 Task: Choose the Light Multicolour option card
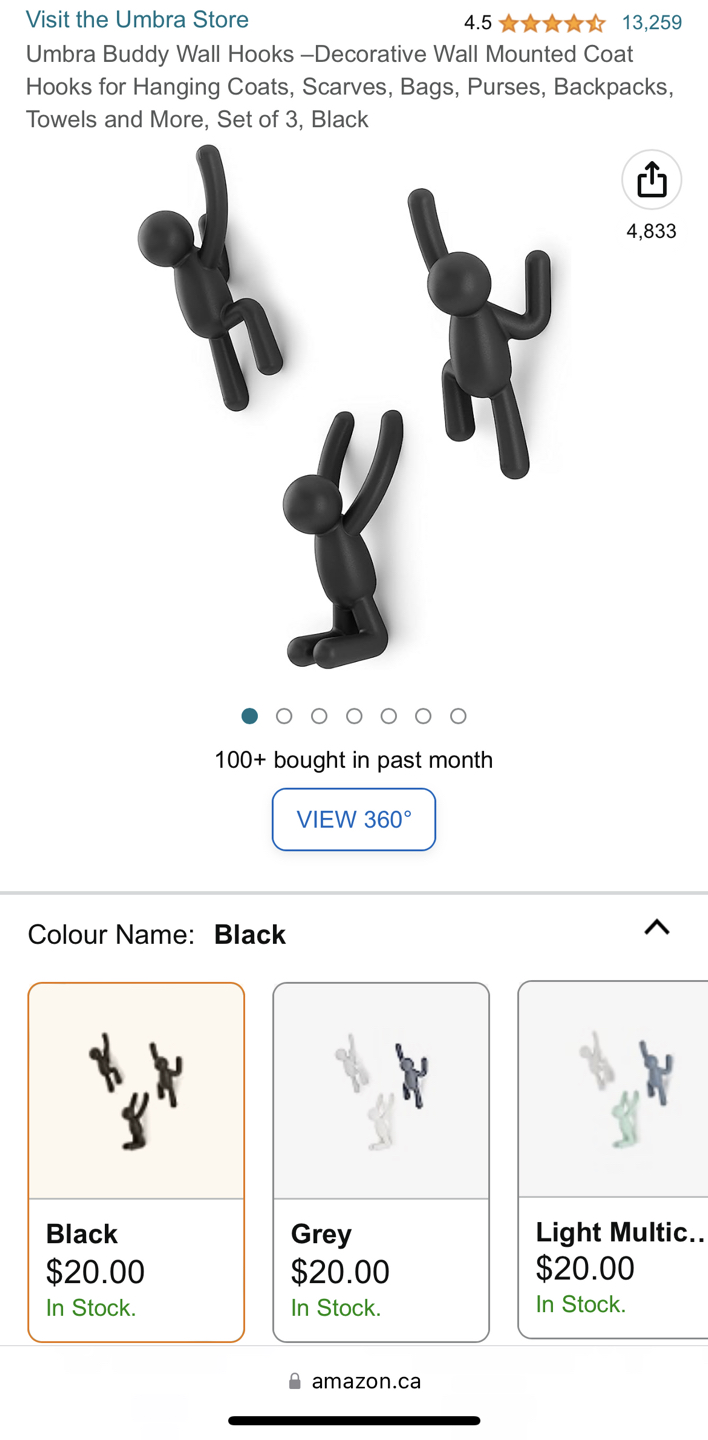pyautogui.click(x=613, y=1160)
